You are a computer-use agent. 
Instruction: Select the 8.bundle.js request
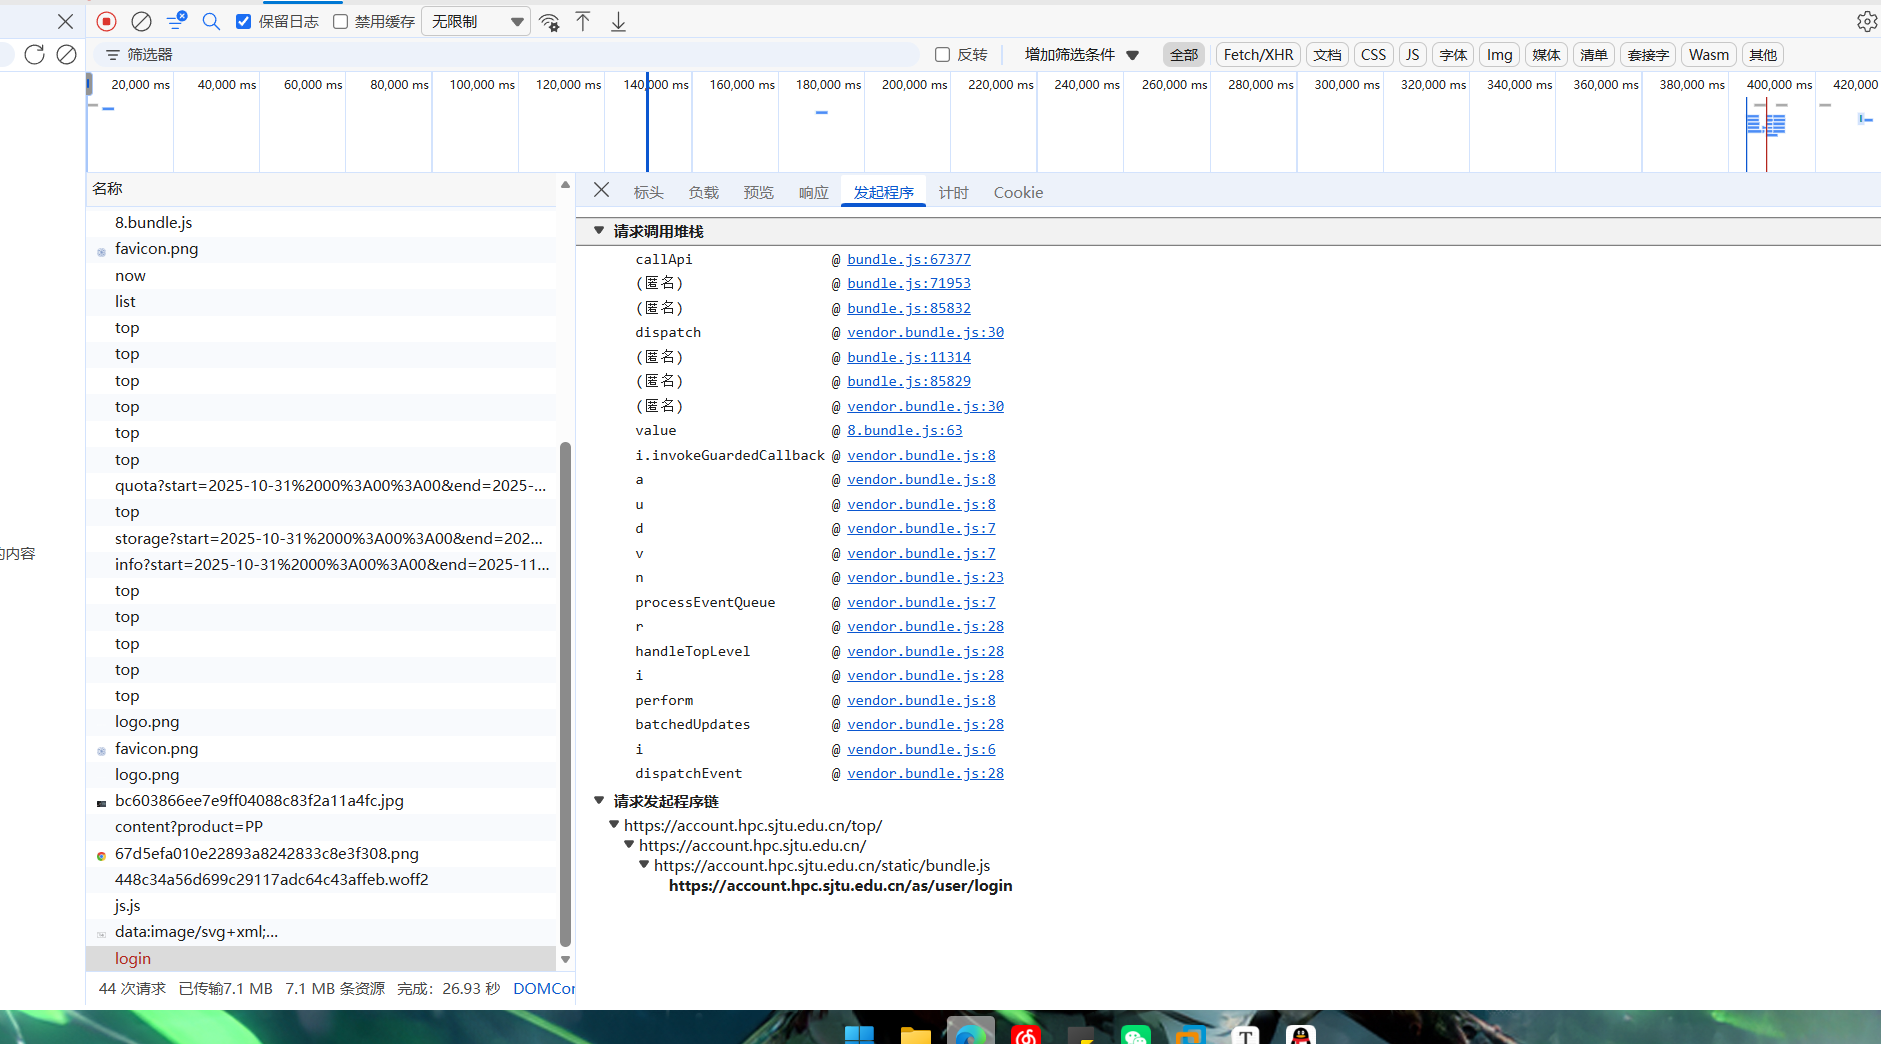(x=321, y=223)
